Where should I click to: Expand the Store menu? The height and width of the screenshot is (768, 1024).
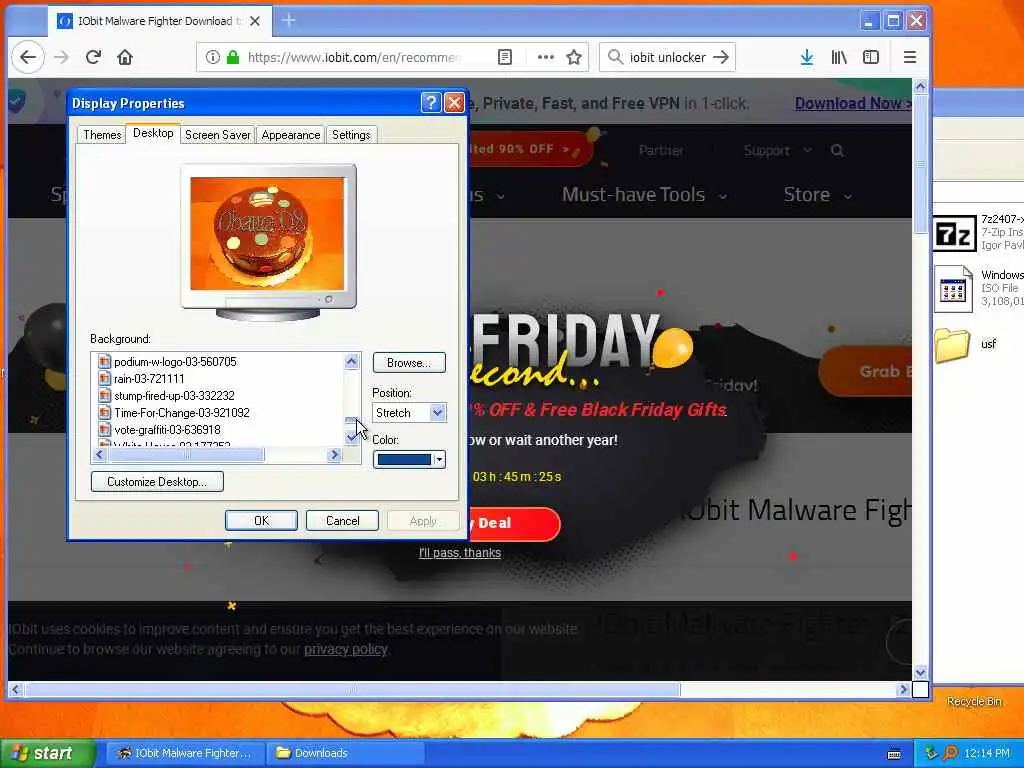pyautogui.click(x=817, y=195)
